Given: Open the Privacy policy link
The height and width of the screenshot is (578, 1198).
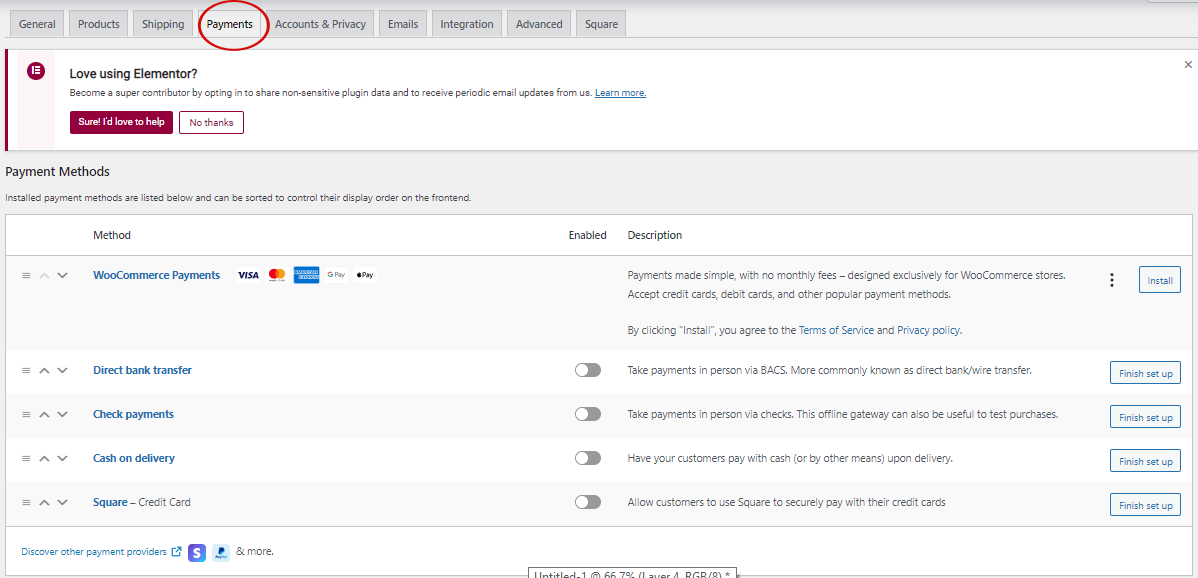Looking at the screenshot, I should pyautogui.click(x=928, y=331).
